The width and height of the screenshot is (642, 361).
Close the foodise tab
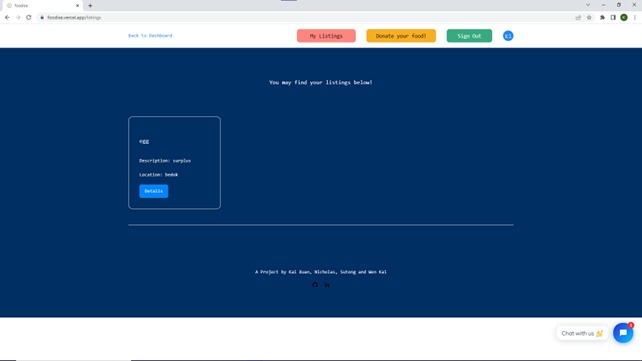pyautogui.click(x=77, y=6)
